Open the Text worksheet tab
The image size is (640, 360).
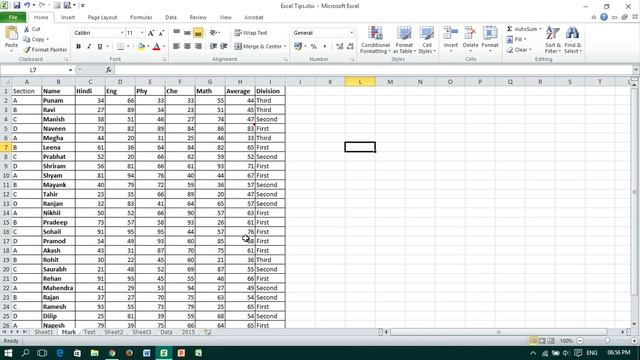89,332
